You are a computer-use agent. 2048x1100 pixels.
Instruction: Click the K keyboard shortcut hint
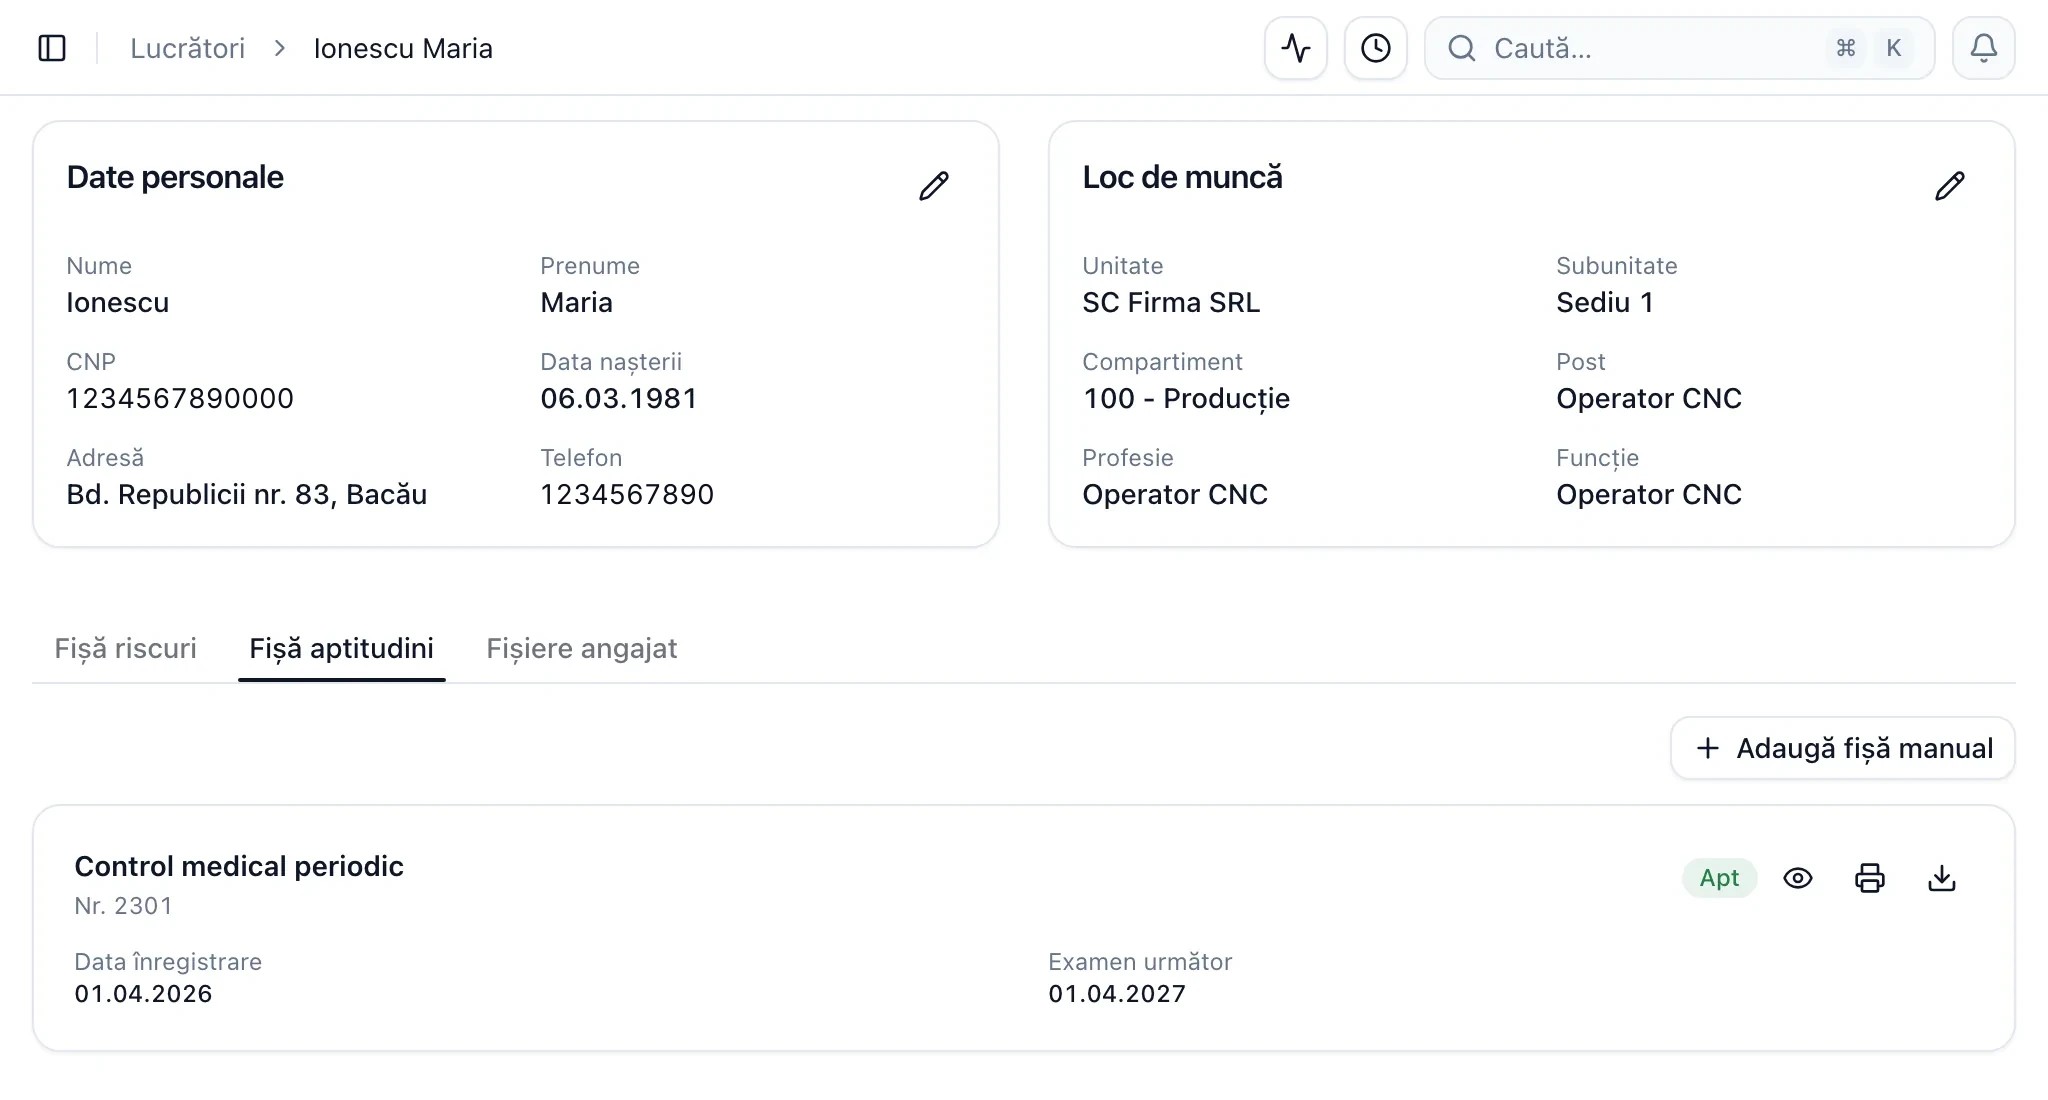(x=1893, y=48)
